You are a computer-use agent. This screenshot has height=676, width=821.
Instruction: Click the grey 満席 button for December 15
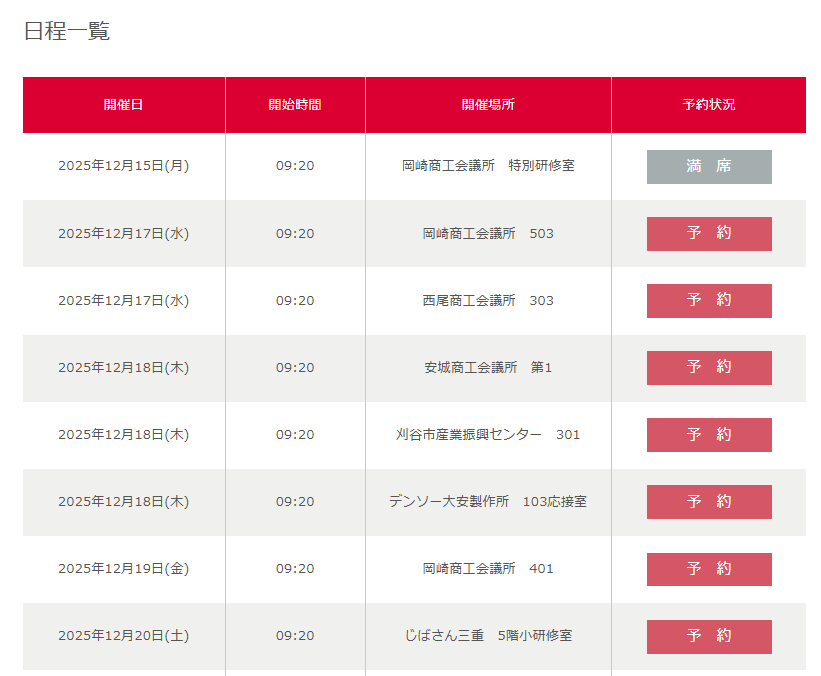click(708, 166)
